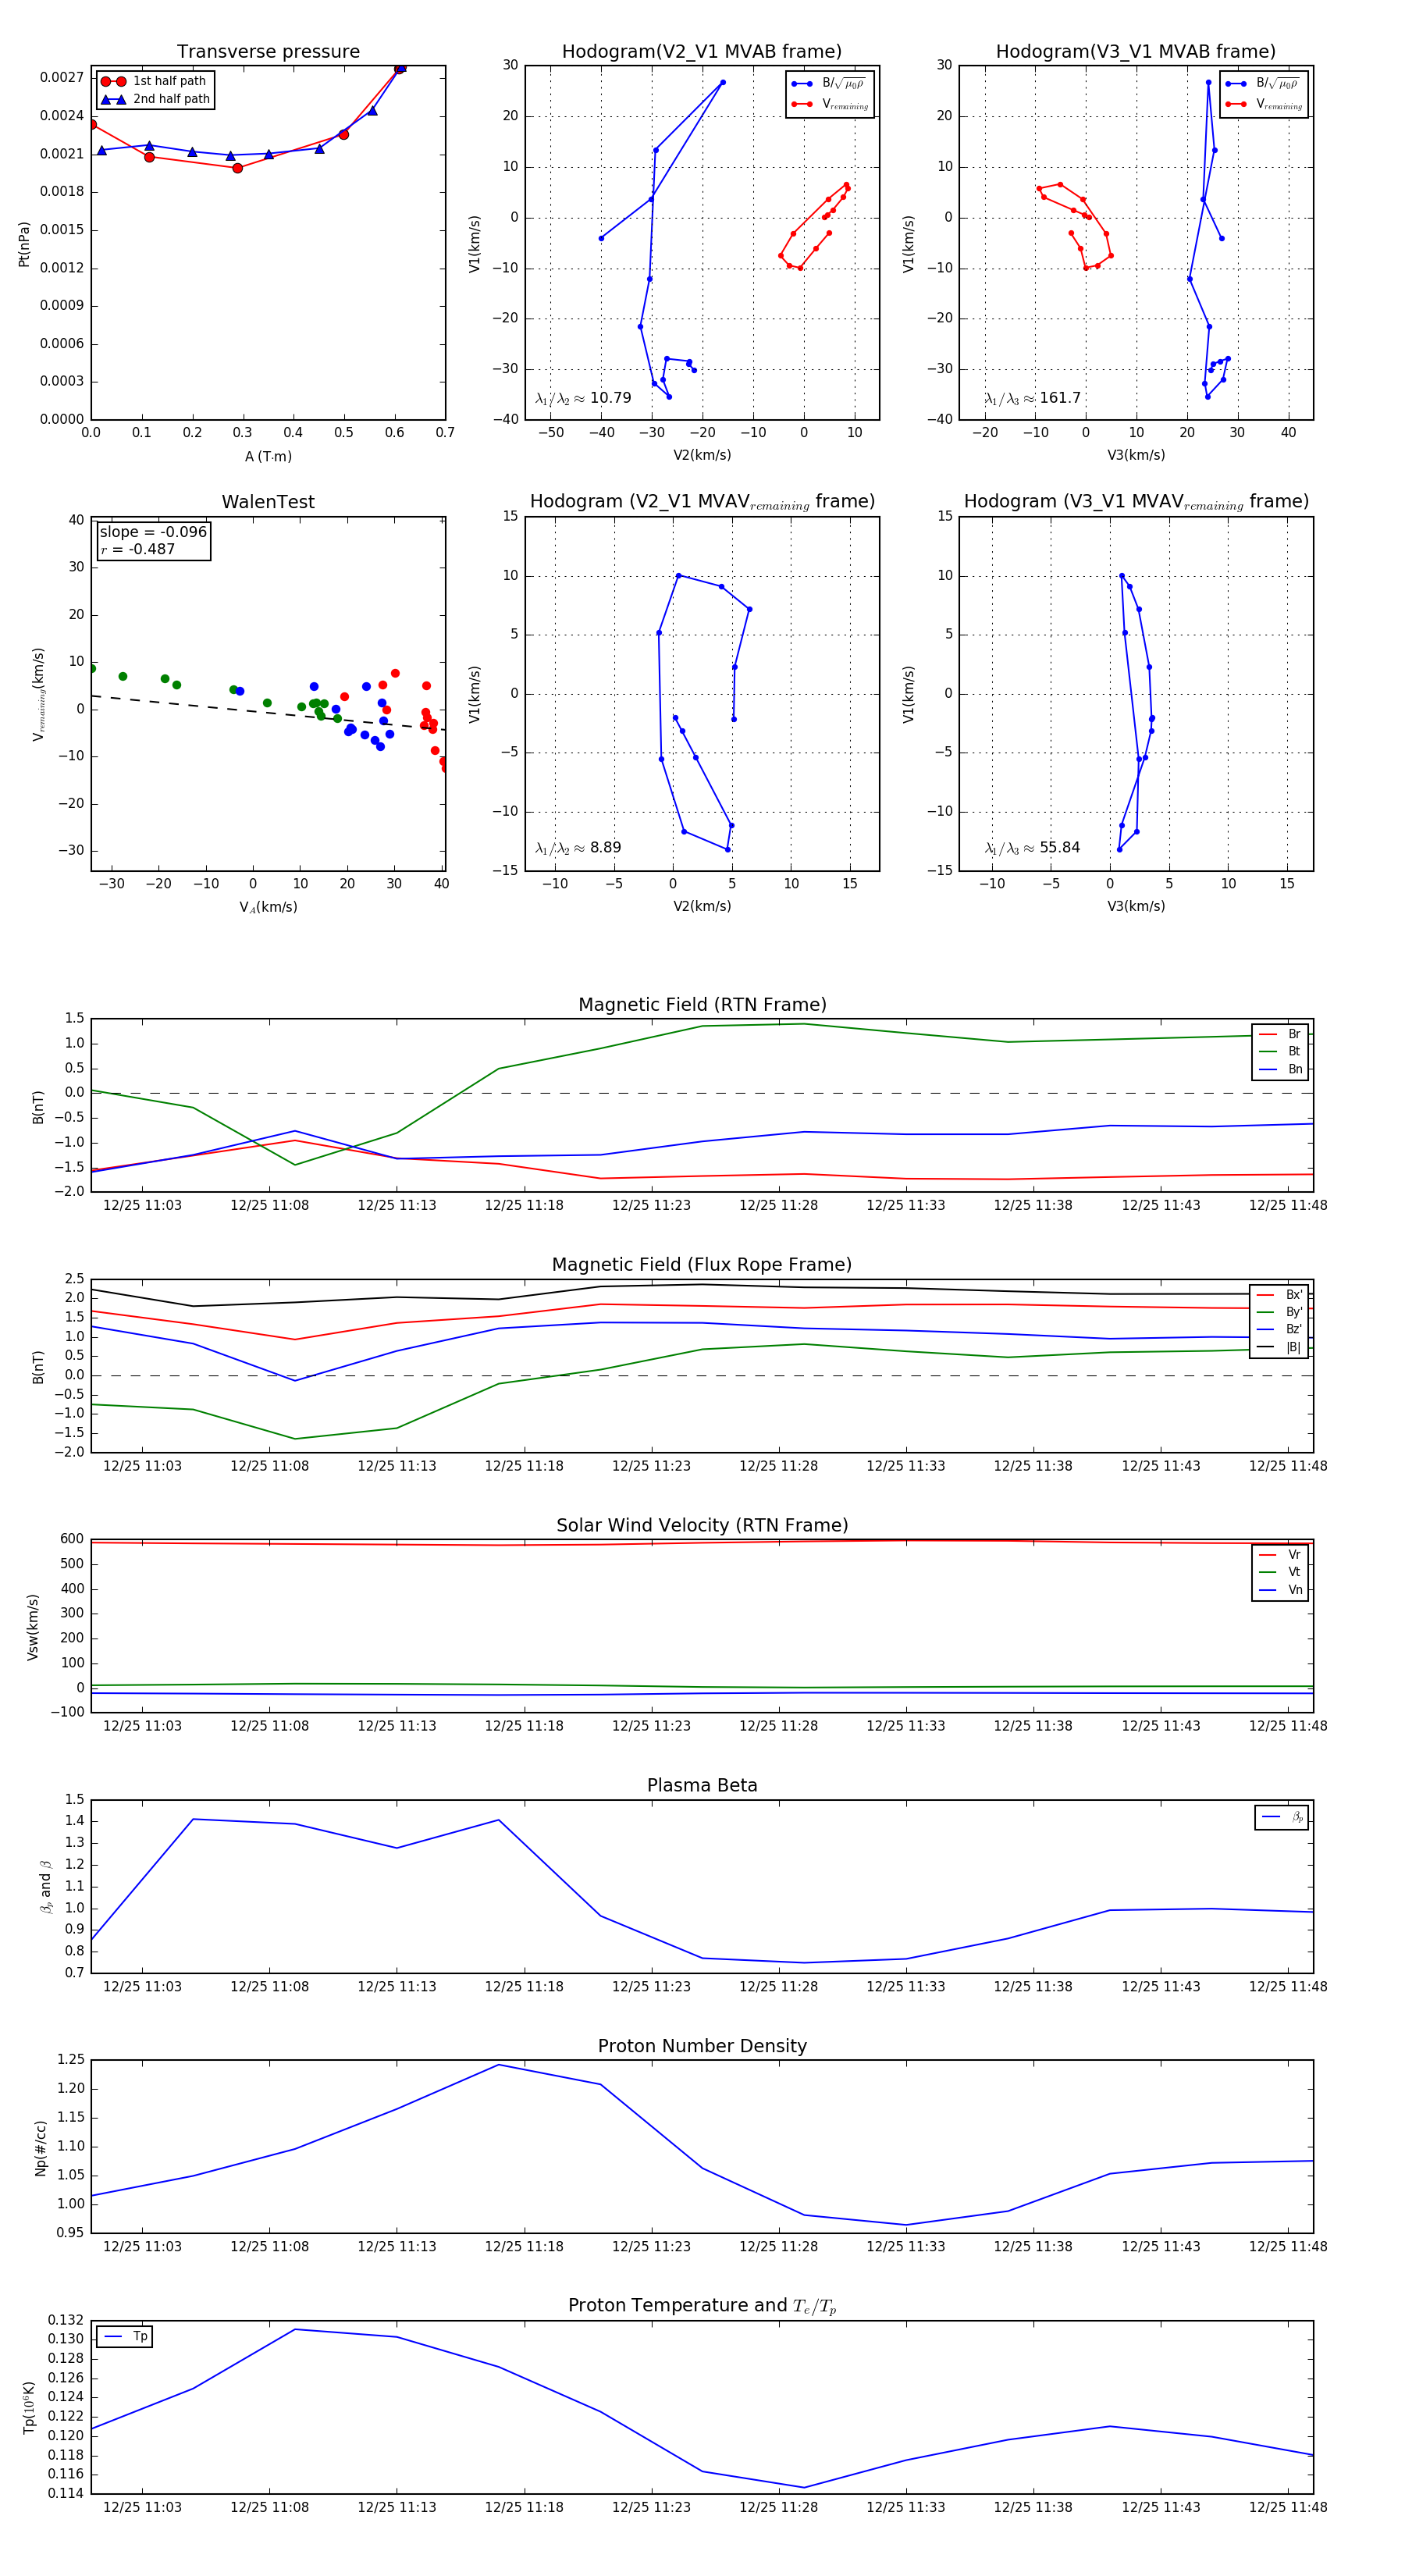Click the 'Br' legend entry

click(1280, 1034)
